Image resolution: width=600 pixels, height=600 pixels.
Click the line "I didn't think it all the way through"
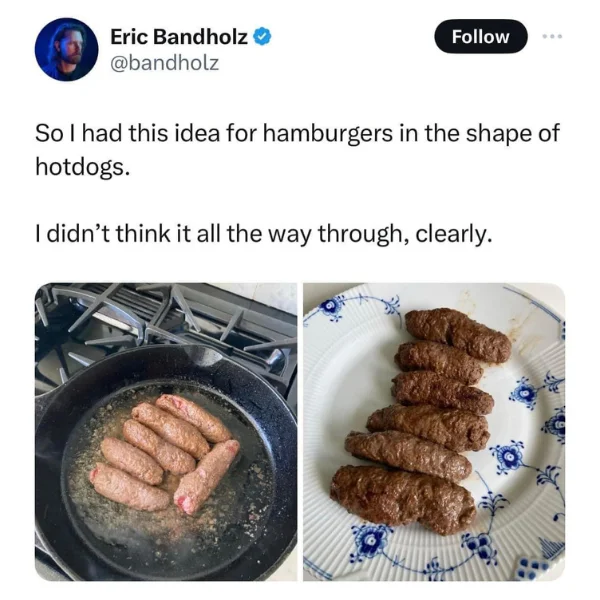tap(262, 233)
